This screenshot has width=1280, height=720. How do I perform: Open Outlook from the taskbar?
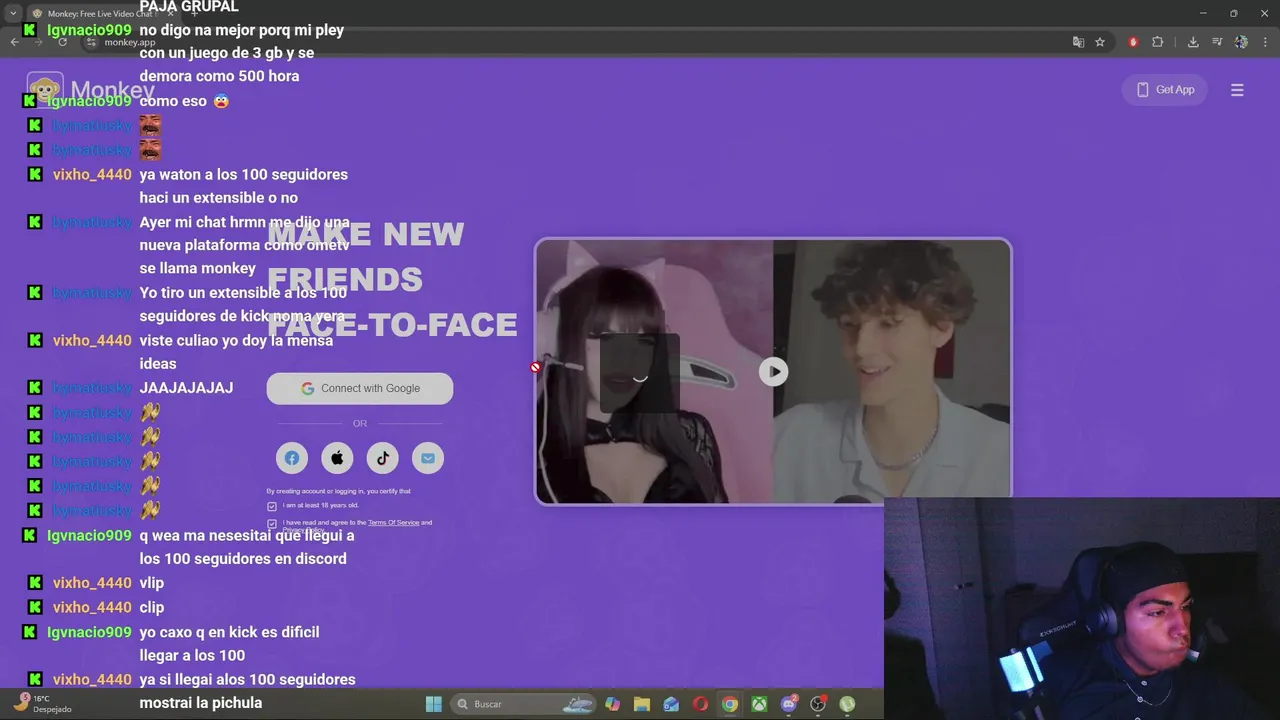[x=671, y=704]
